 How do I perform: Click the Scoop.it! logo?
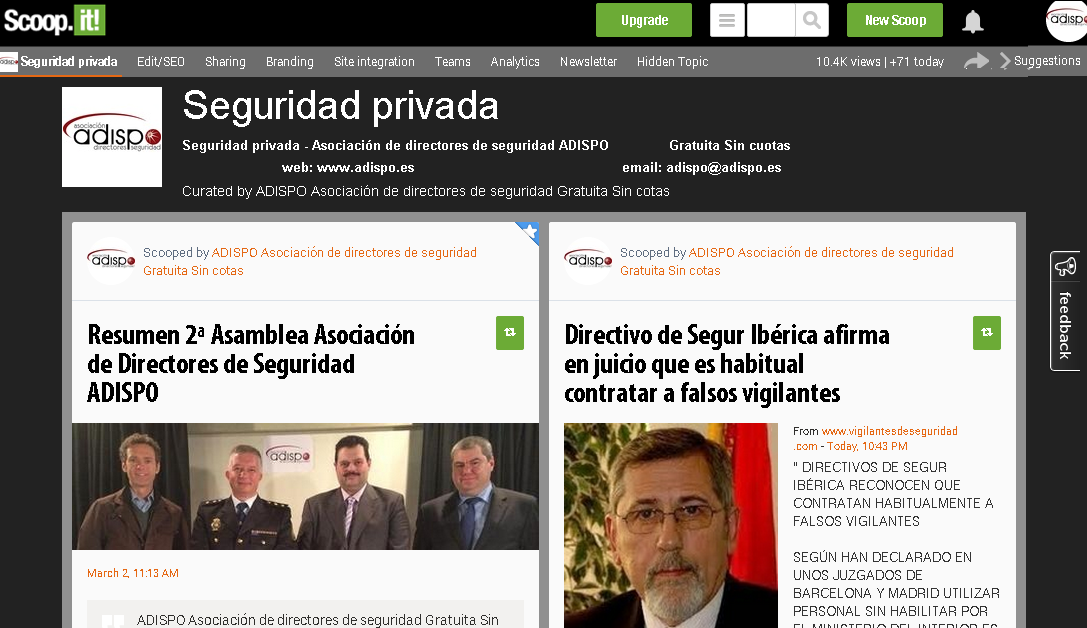coord(54,21)
